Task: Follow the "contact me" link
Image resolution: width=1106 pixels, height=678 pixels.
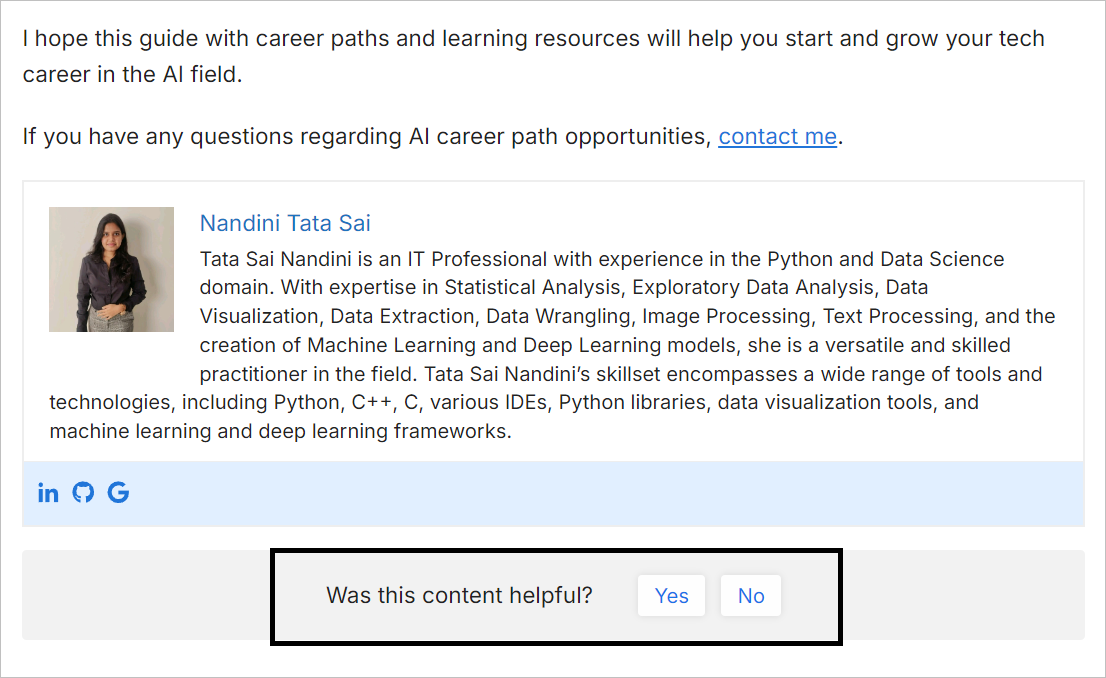Action: tap(777, 136)
